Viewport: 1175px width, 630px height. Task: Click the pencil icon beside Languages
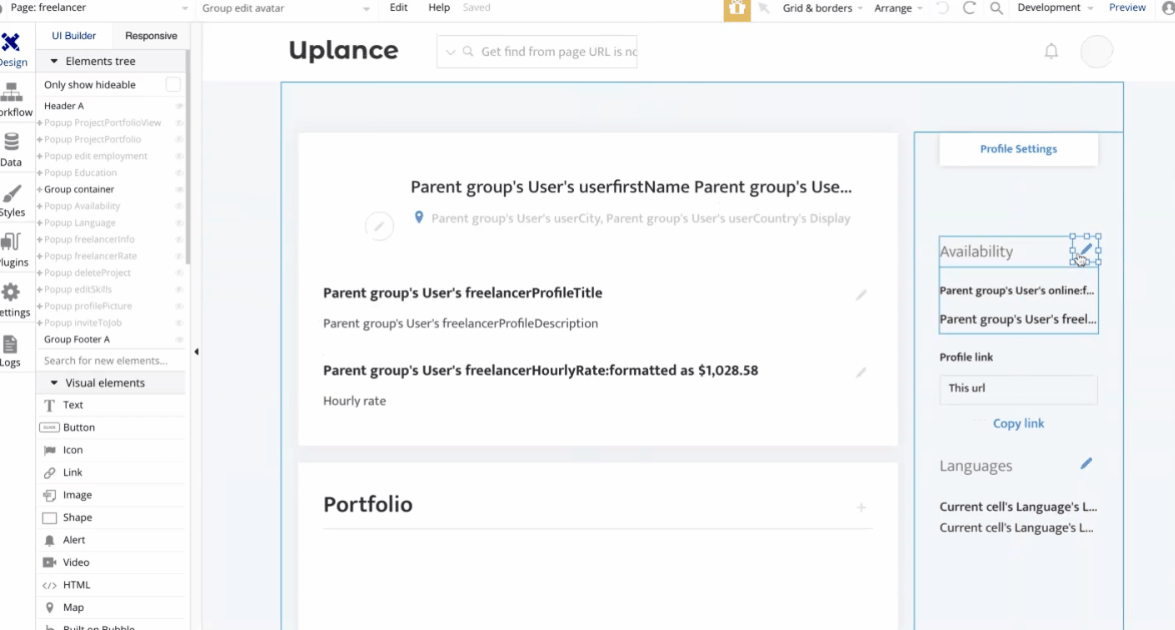1086,464
